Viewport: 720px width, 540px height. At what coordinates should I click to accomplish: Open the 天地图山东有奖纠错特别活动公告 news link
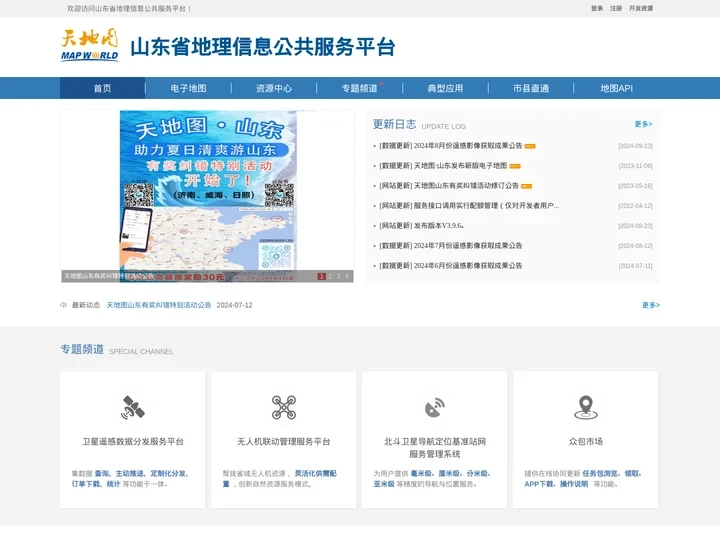point(159,305)
